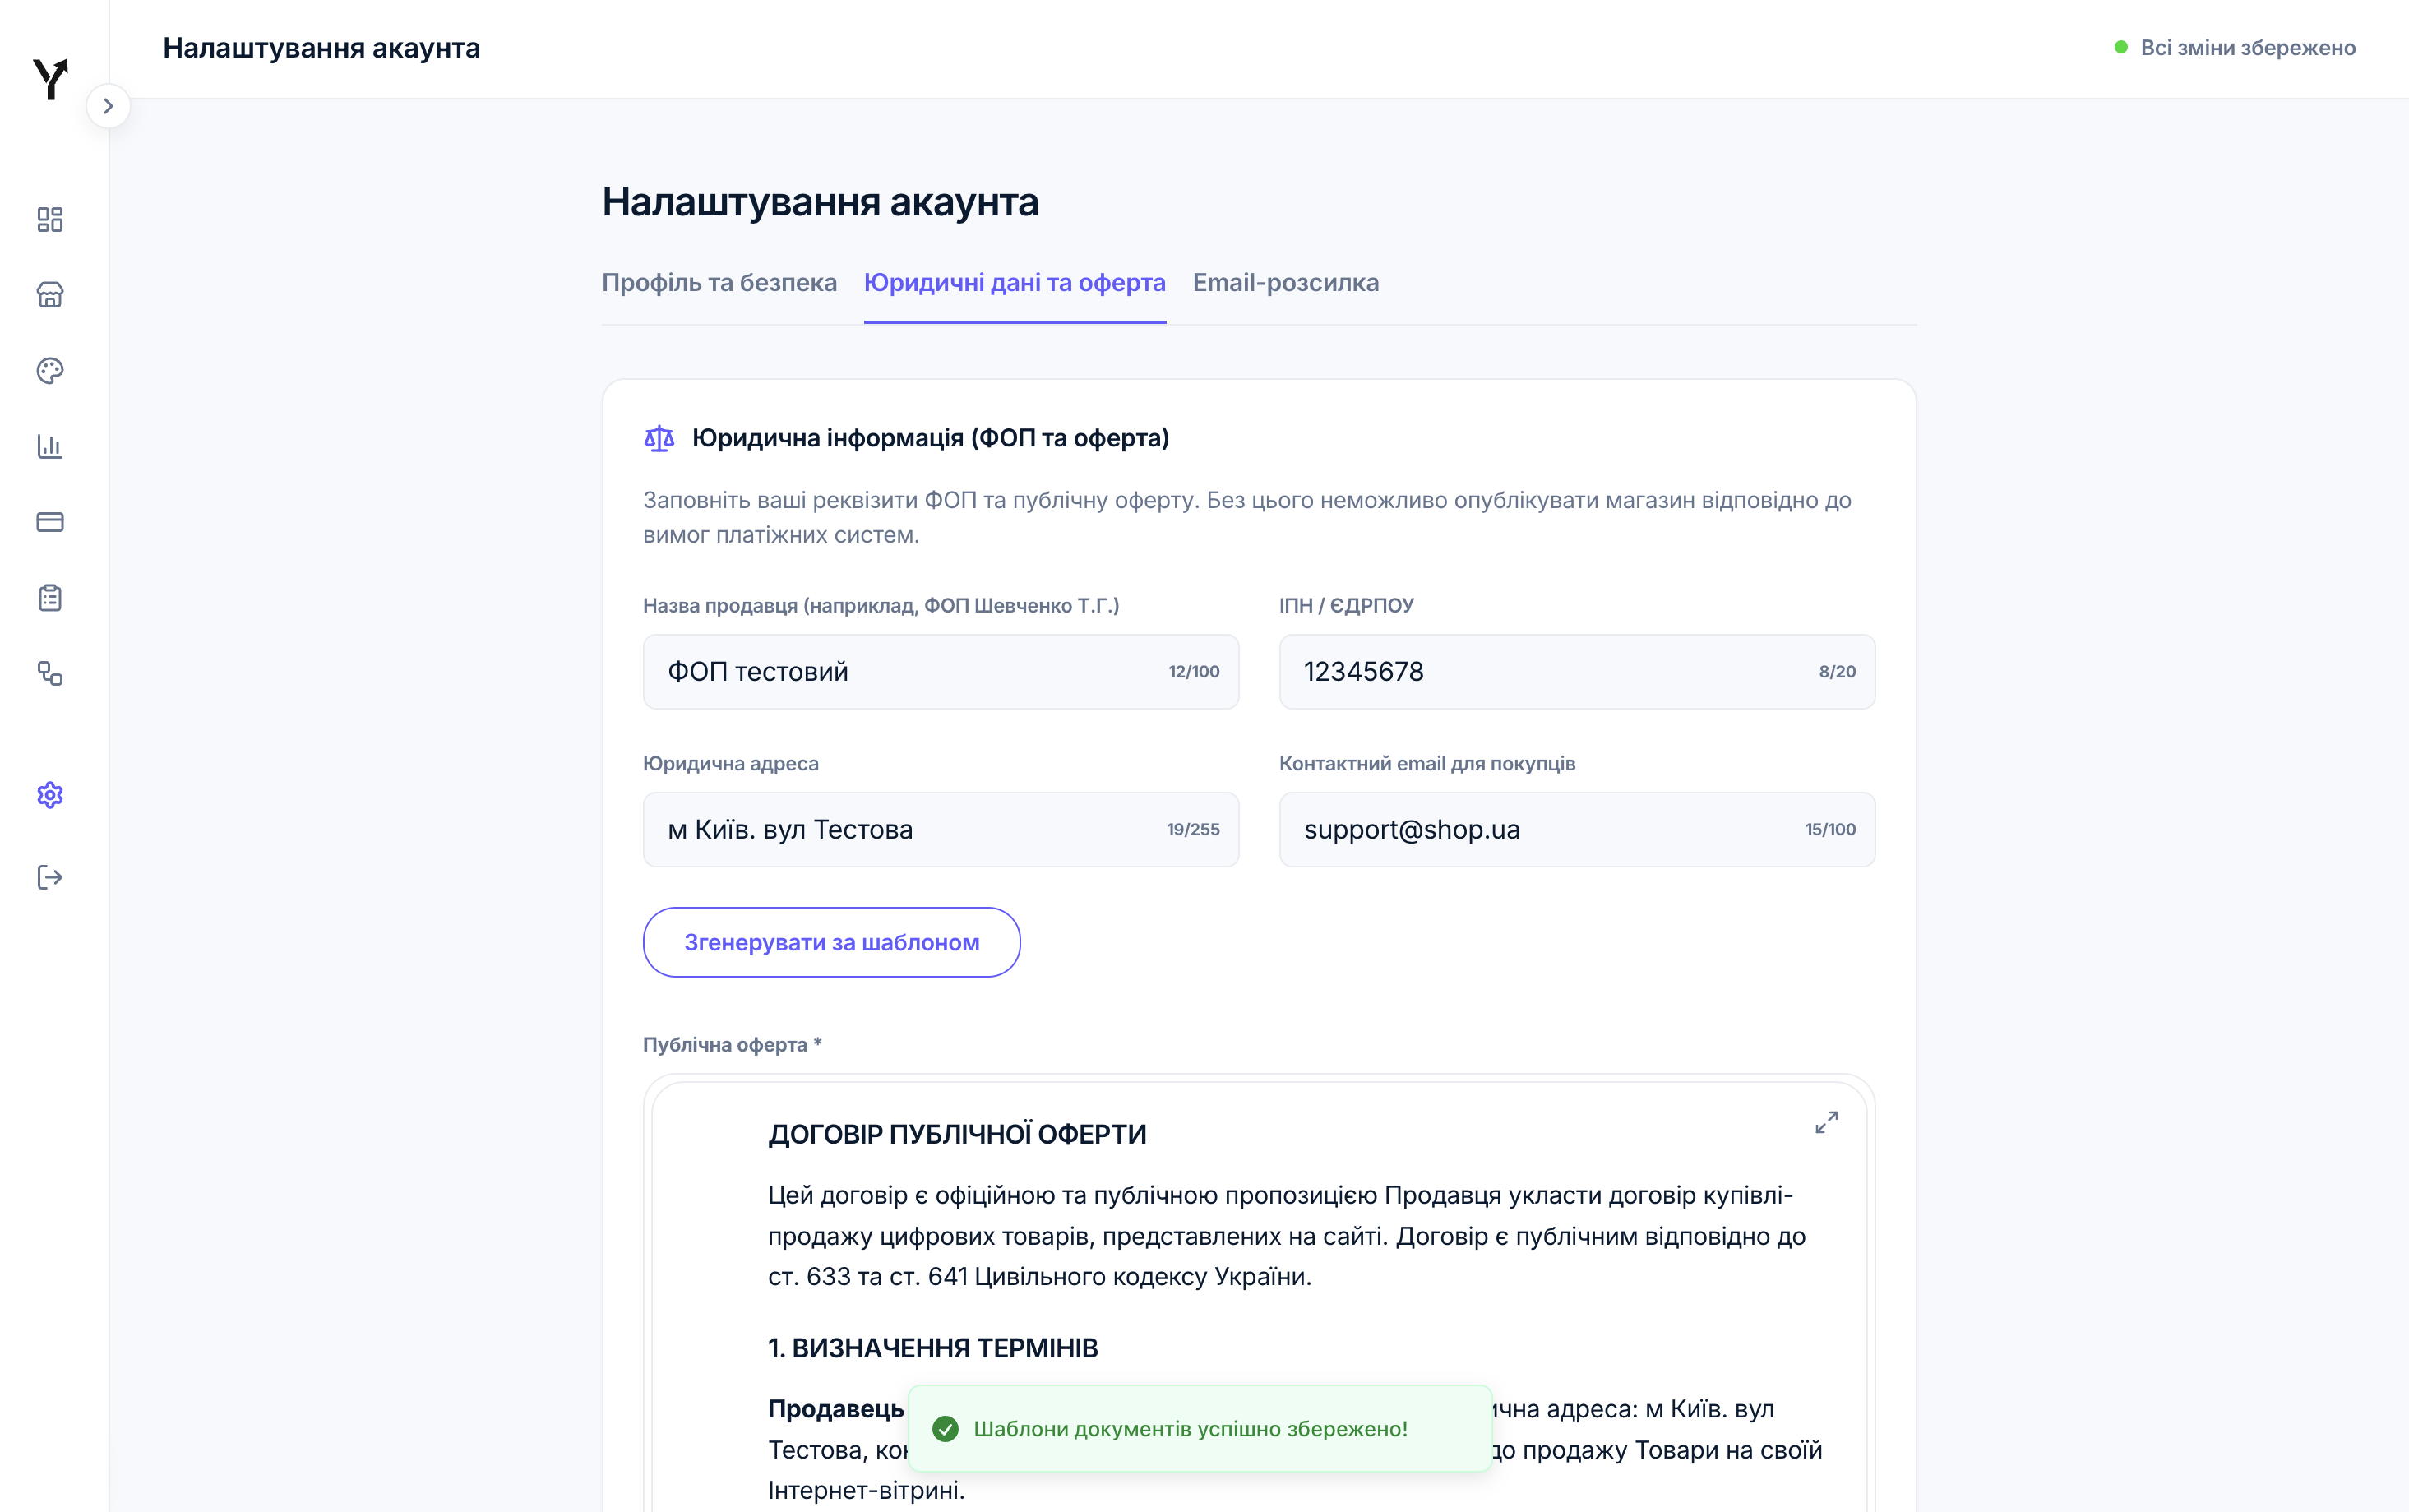
Task: Open the integrations flow icon
Action: [50, 673]
